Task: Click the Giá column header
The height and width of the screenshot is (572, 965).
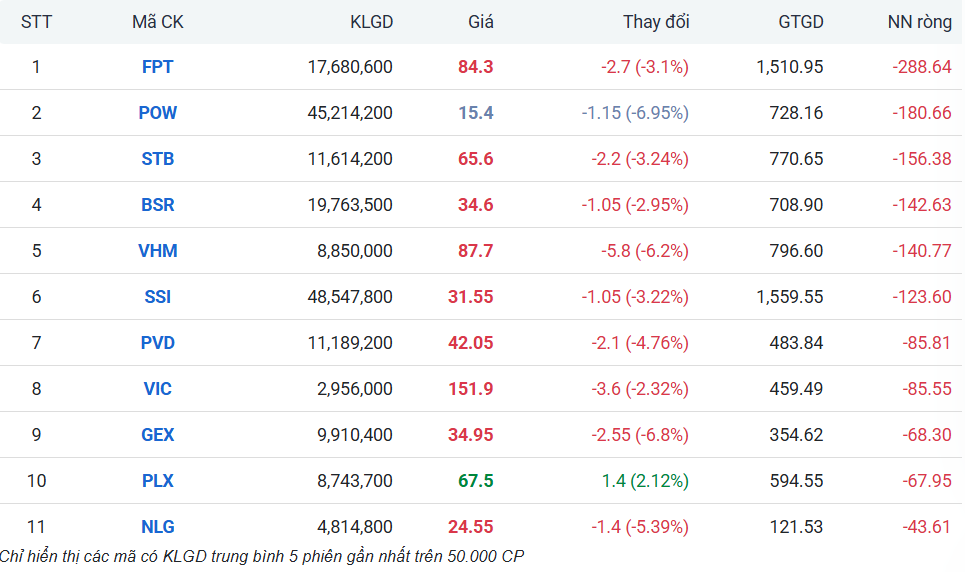Action: tap(481, 22)
